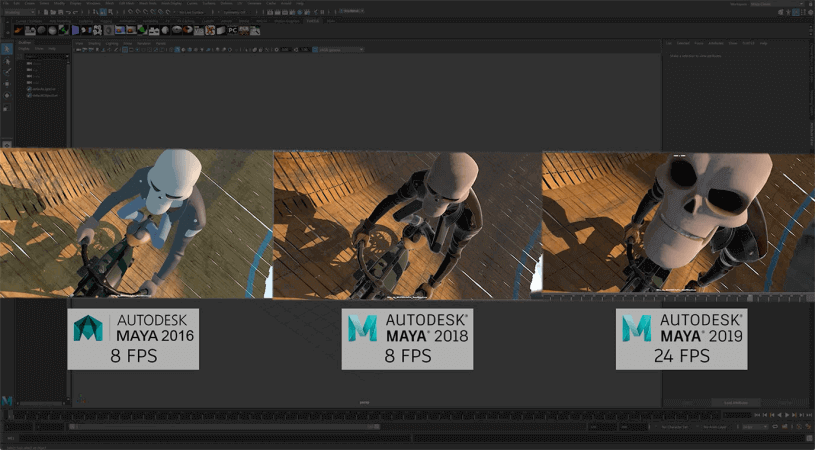The width and height of the screenshot is (815, 450).
Task: Click the viewport exposure value field
Action: pyautogui.click(x=285, y=50)
